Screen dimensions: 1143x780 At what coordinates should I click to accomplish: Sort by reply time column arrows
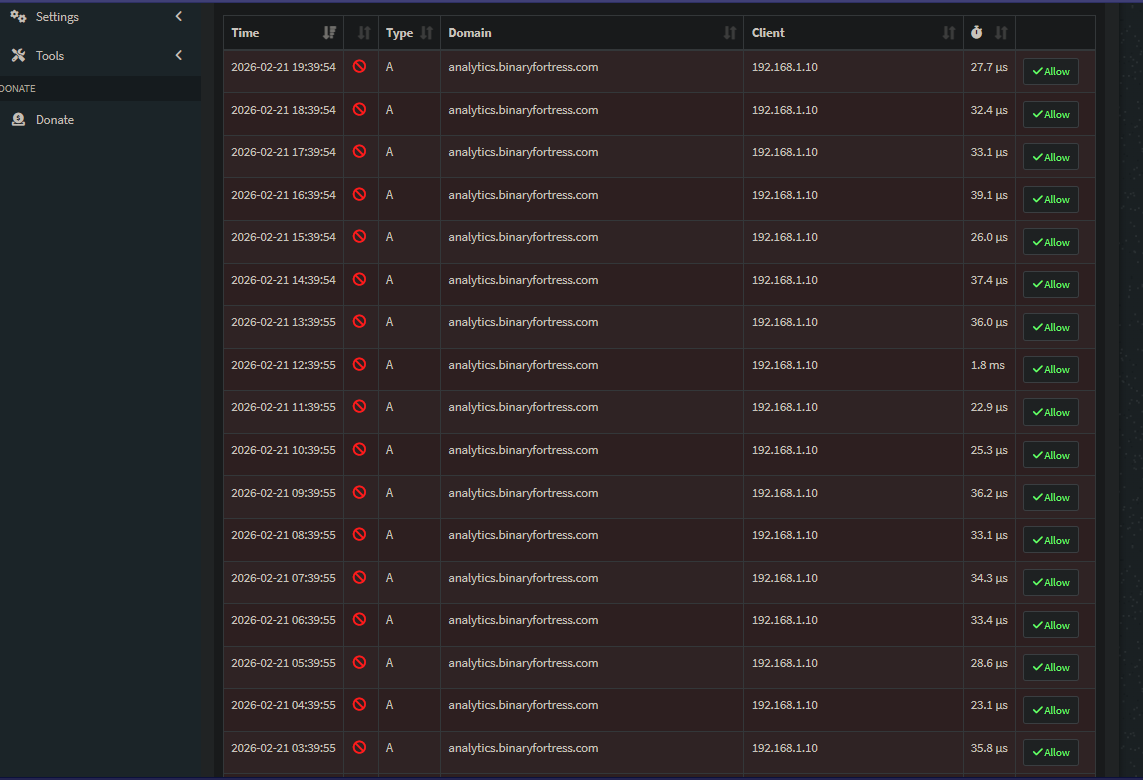click(x=1001, y=33)
